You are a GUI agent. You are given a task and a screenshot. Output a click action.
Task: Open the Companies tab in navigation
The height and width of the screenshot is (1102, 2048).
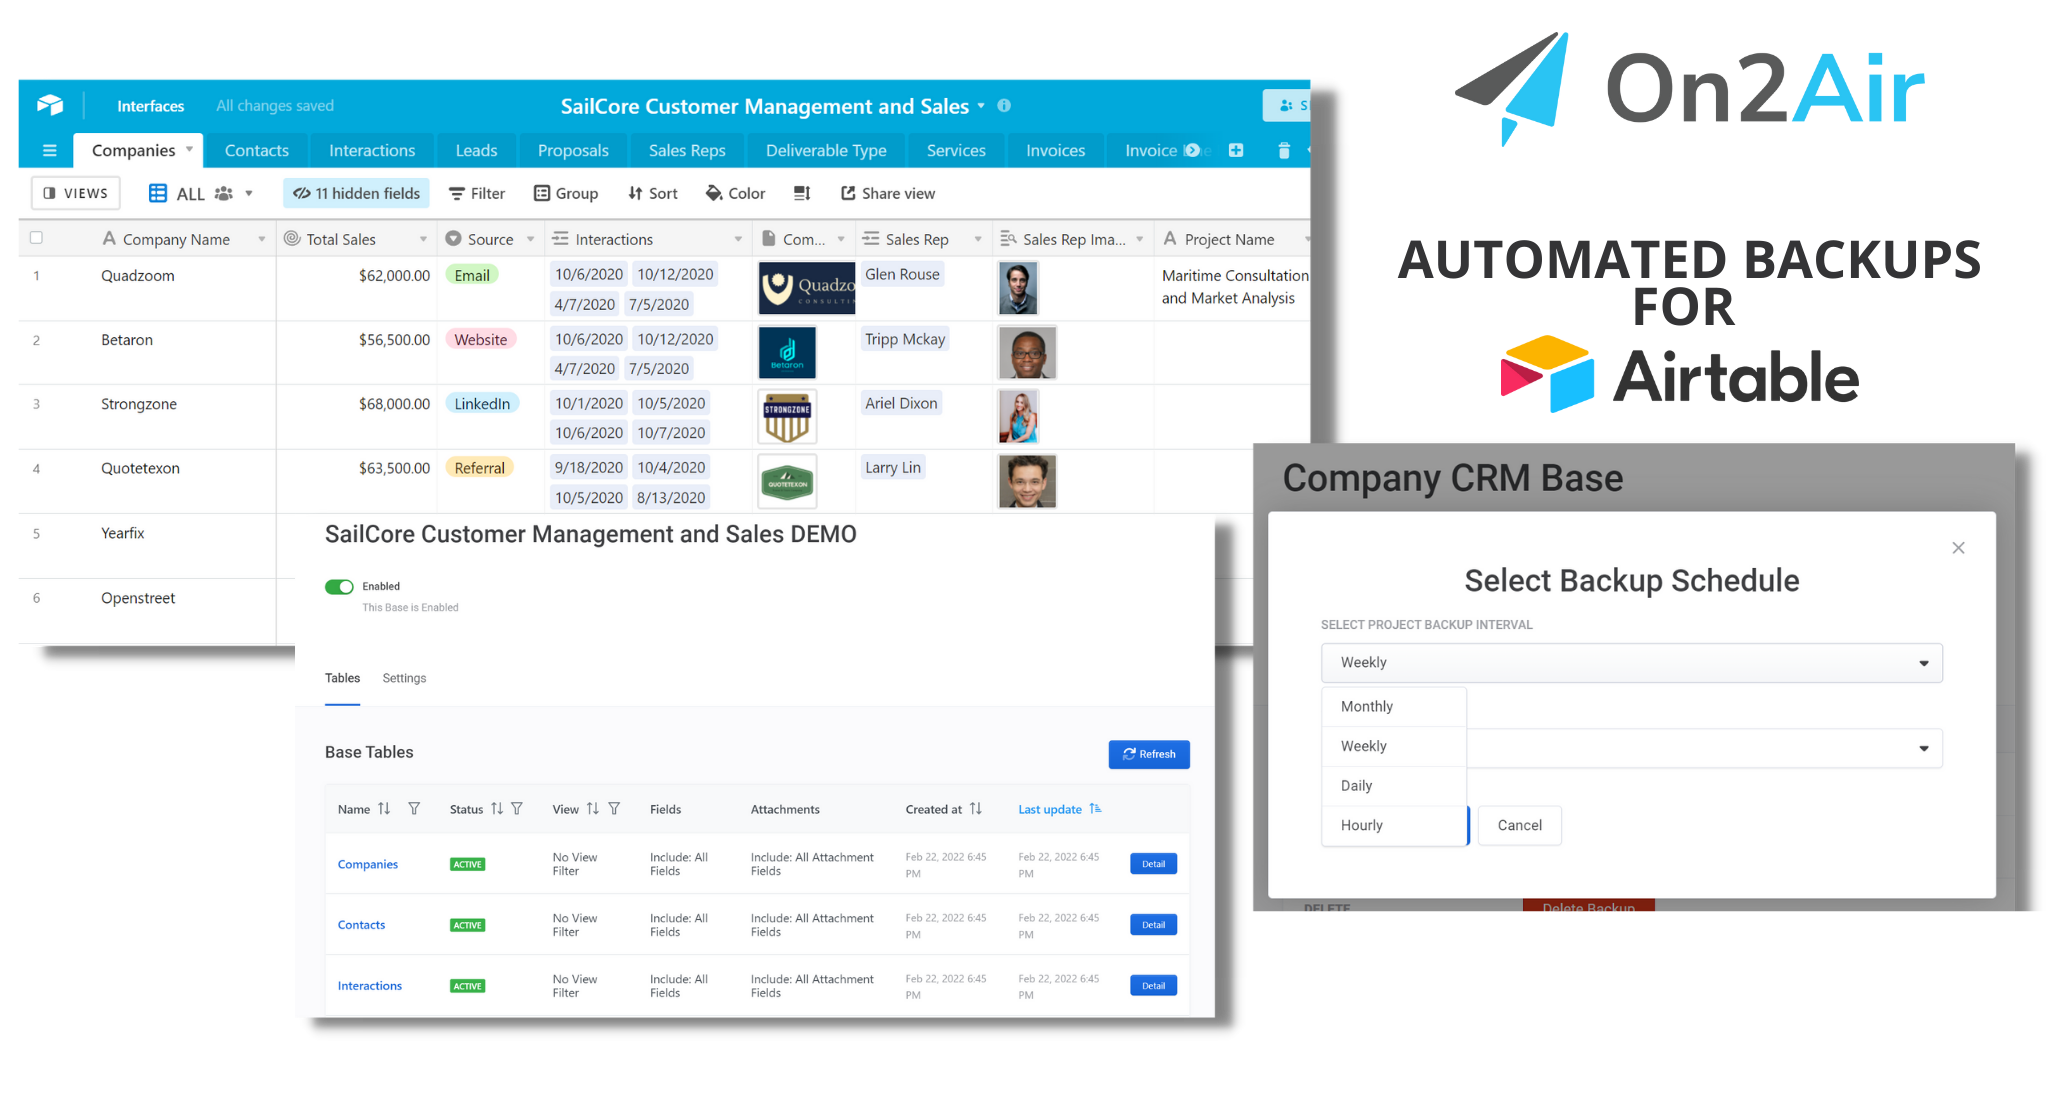pyautogui.click(x=133, y=149)
